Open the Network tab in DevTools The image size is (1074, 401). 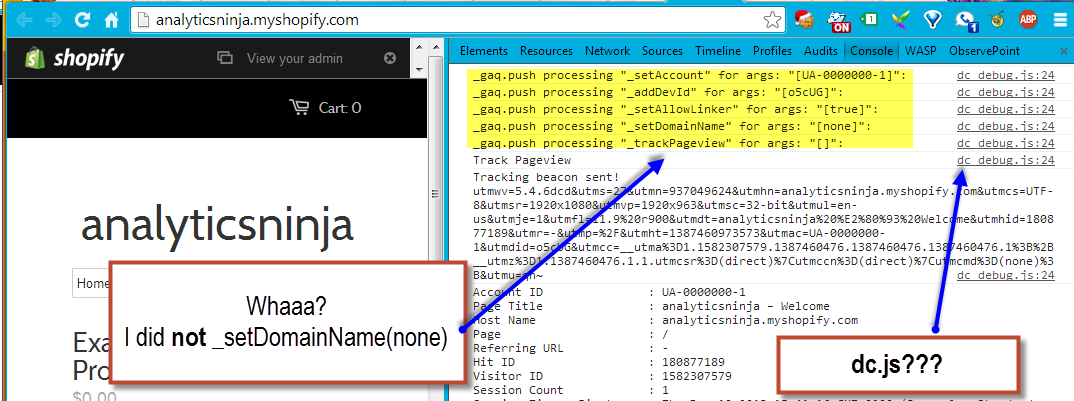pyautogui.click(x=607, y=51)
